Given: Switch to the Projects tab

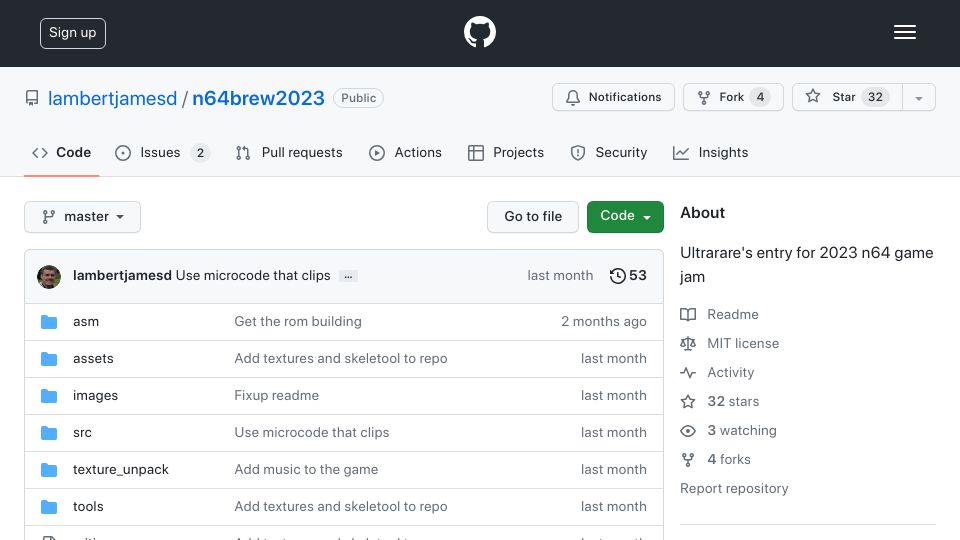Looking at the screenshot, I should (506, 152).
